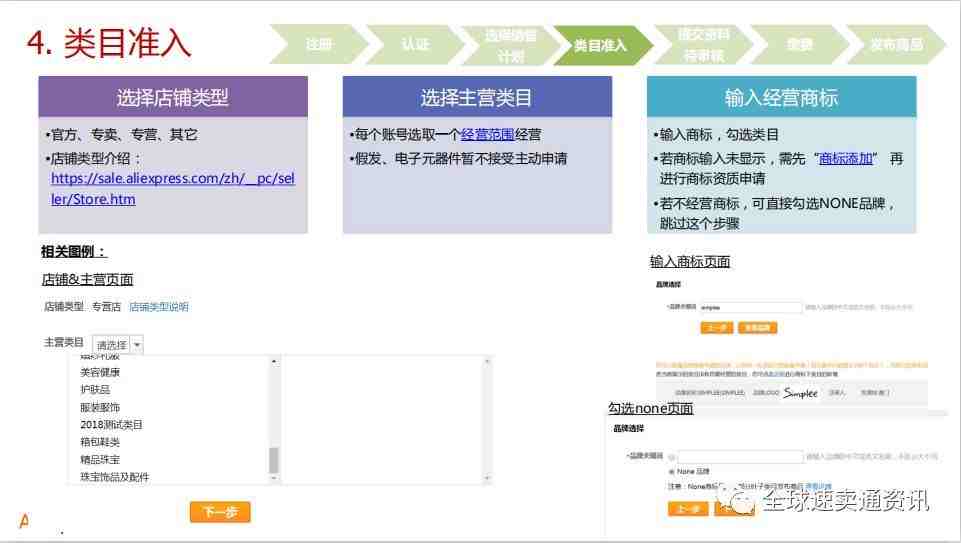Click the orange 下一步 button

click(x=220, y=512)
